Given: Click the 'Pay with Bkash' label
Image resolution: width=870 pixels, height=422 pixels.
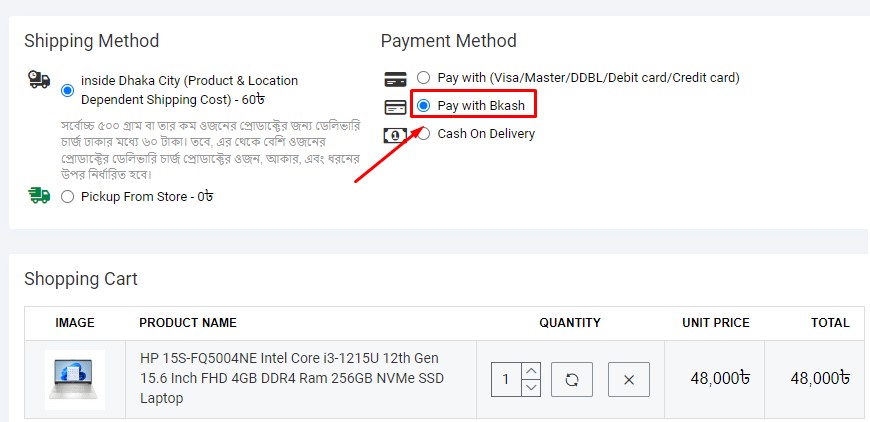Looking at the screenshot, I should (x=481, y=105).
